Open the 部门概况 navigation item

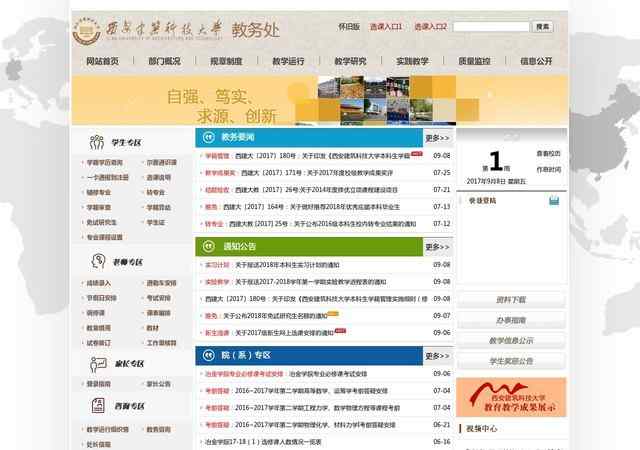pos(164,61)
